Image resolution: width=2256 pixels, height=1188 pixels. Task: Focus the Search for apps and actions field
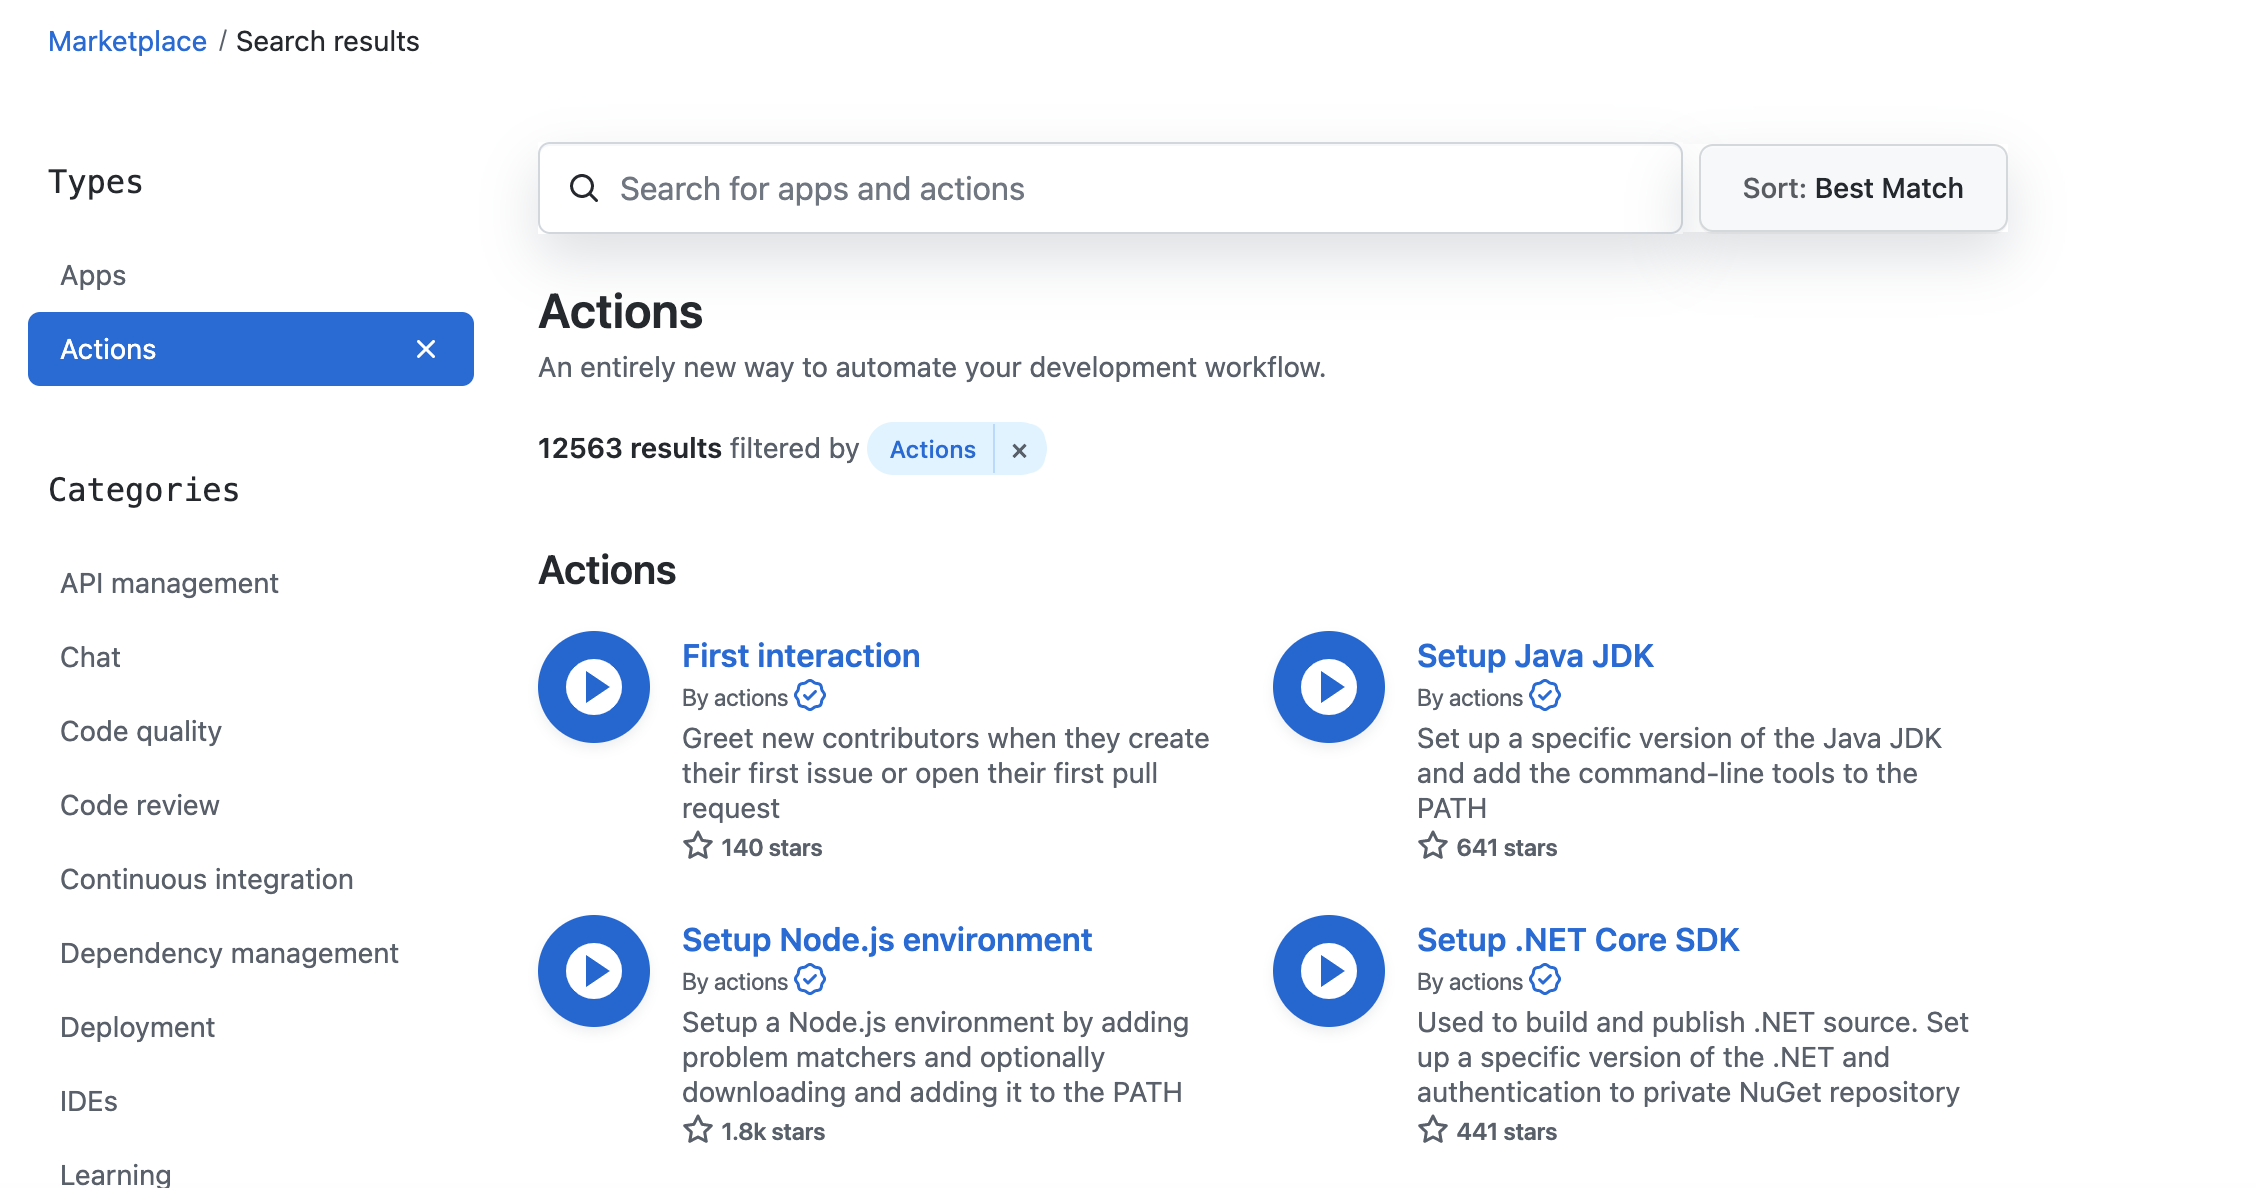1110,188
